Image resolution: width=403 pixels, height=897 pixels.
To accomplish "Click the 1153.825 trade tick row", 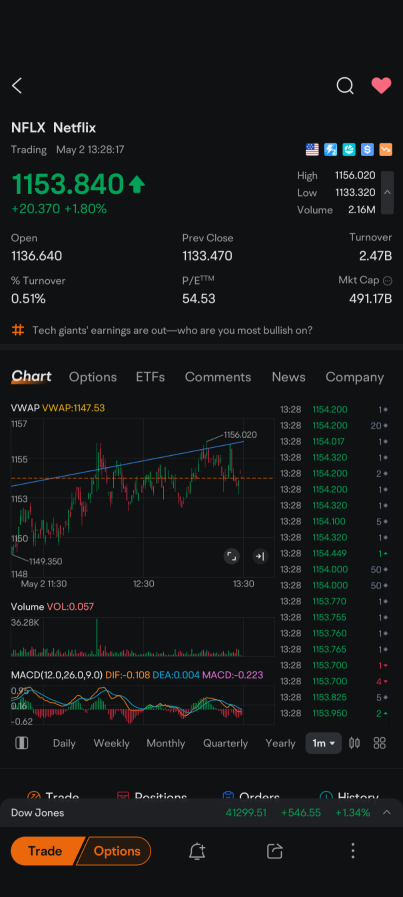I will click(x=334, y=697).
